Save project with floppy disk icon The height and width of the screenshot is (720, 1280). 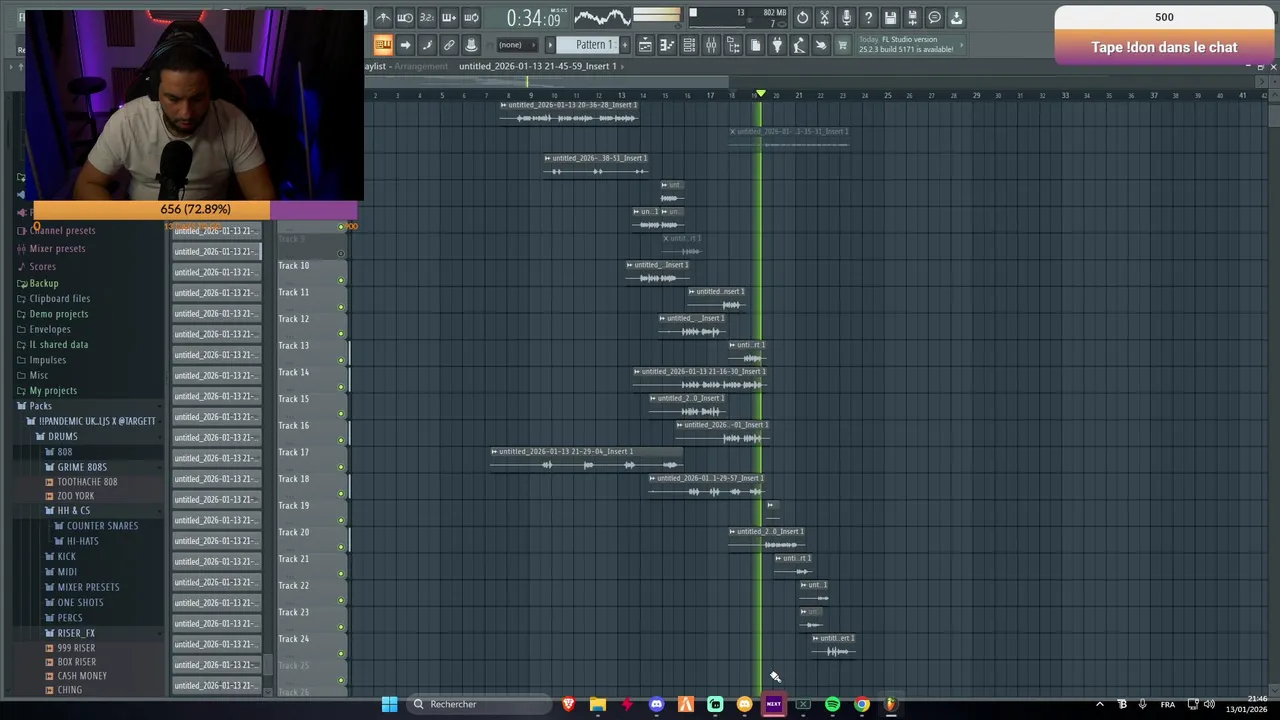point(890,17)
